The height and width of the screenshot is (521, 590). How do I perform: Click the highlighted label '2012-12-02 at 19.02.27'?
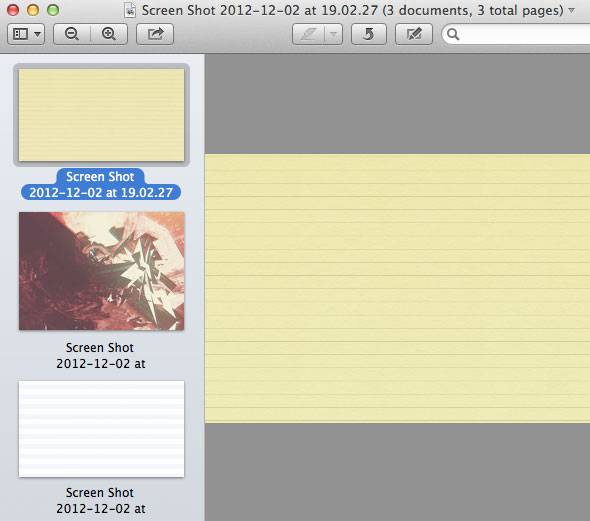coord(101,192)
